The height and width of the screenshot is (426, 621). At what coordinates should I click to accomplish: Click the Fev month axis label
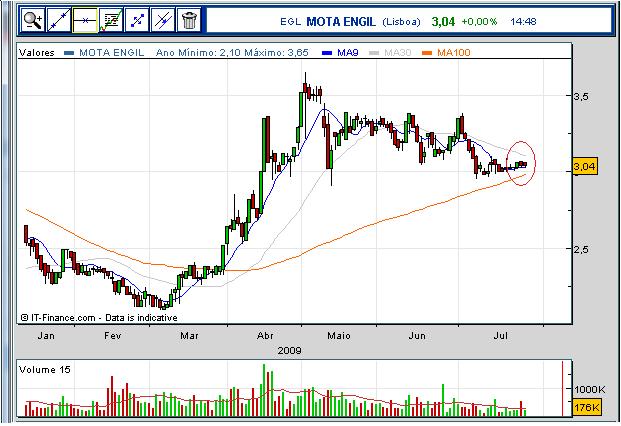point(112,336)
